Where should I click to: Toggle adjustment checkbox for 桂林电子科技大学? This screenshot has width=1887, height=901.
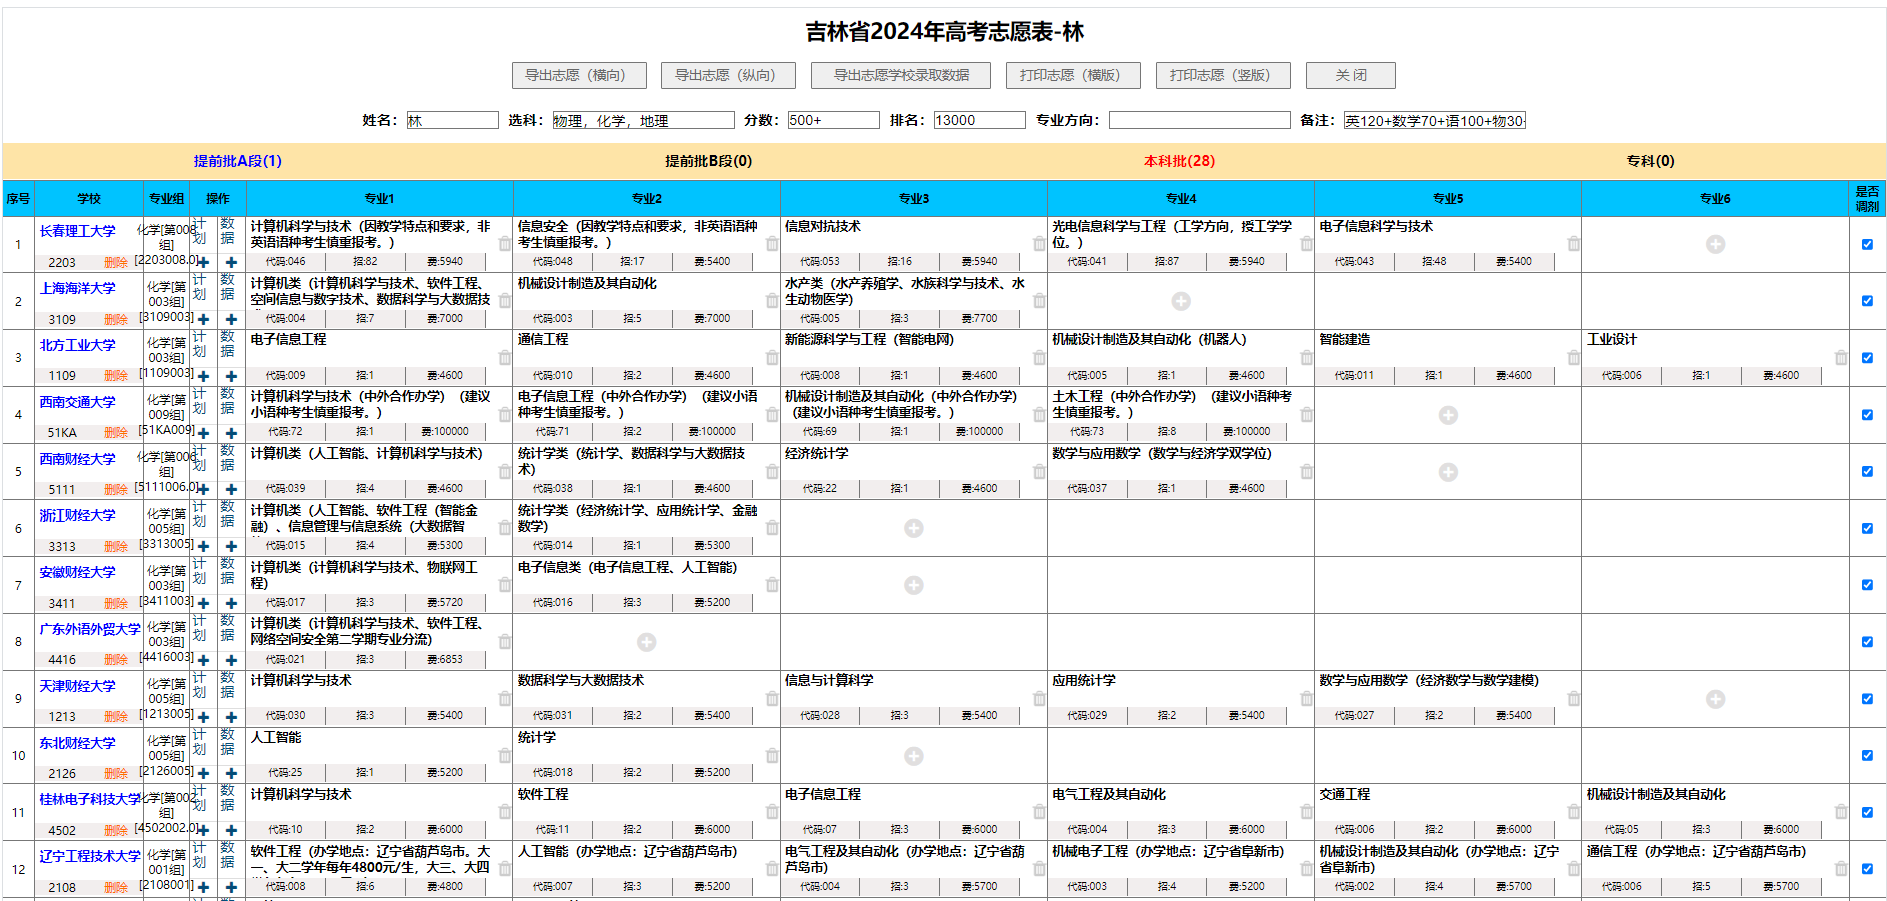pos(1867,812)
